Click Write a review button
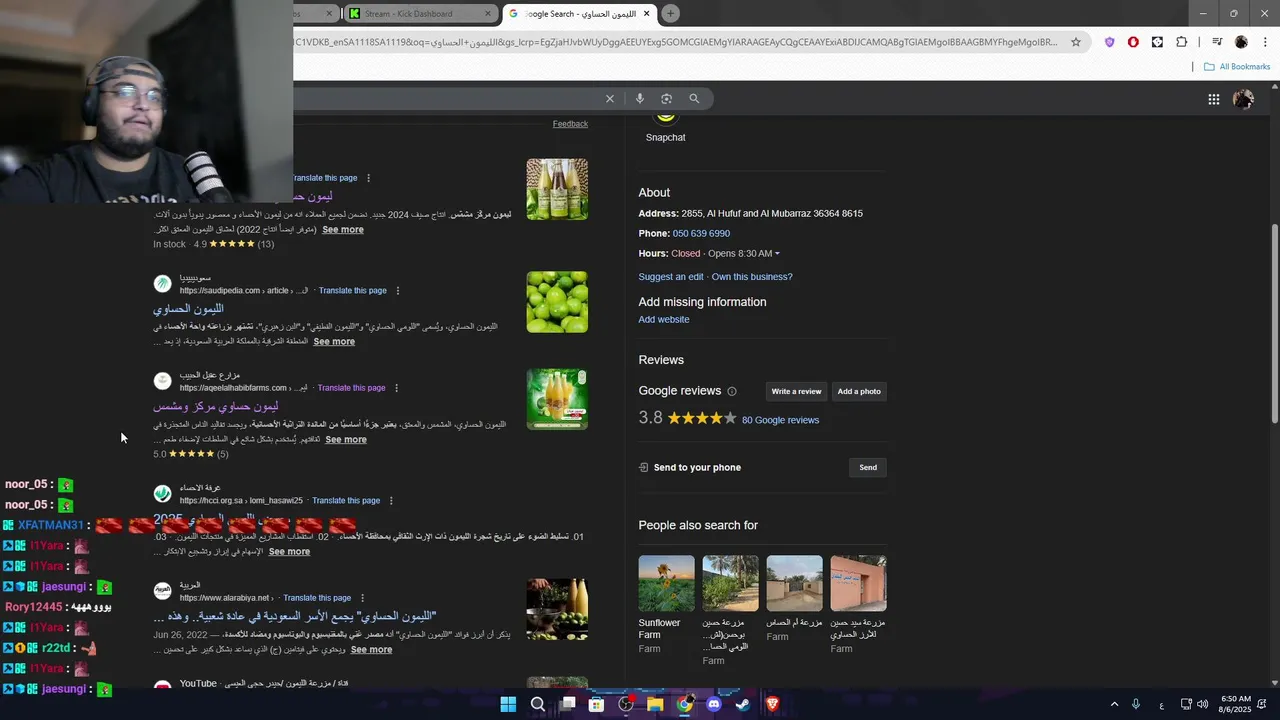Image resolution: width=1280 pixels, height=720 pixels. pyautogui.click(x=796, y=392)
